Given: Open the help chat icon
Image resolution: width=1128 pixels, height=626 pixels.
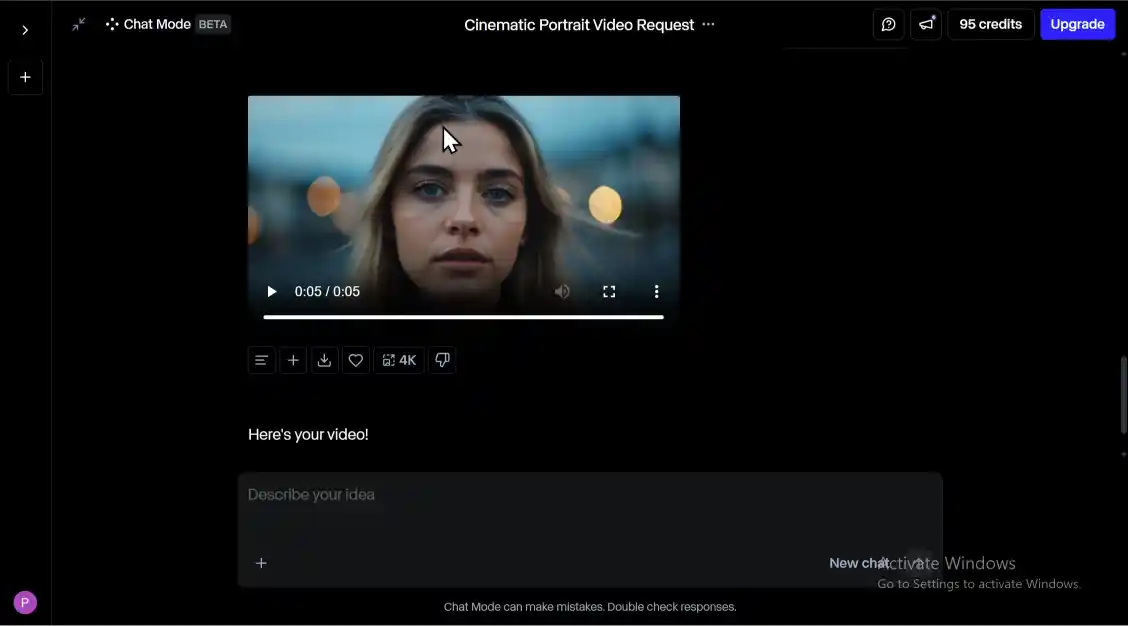Looking at the screenshot, I should (x=888, y=24).
